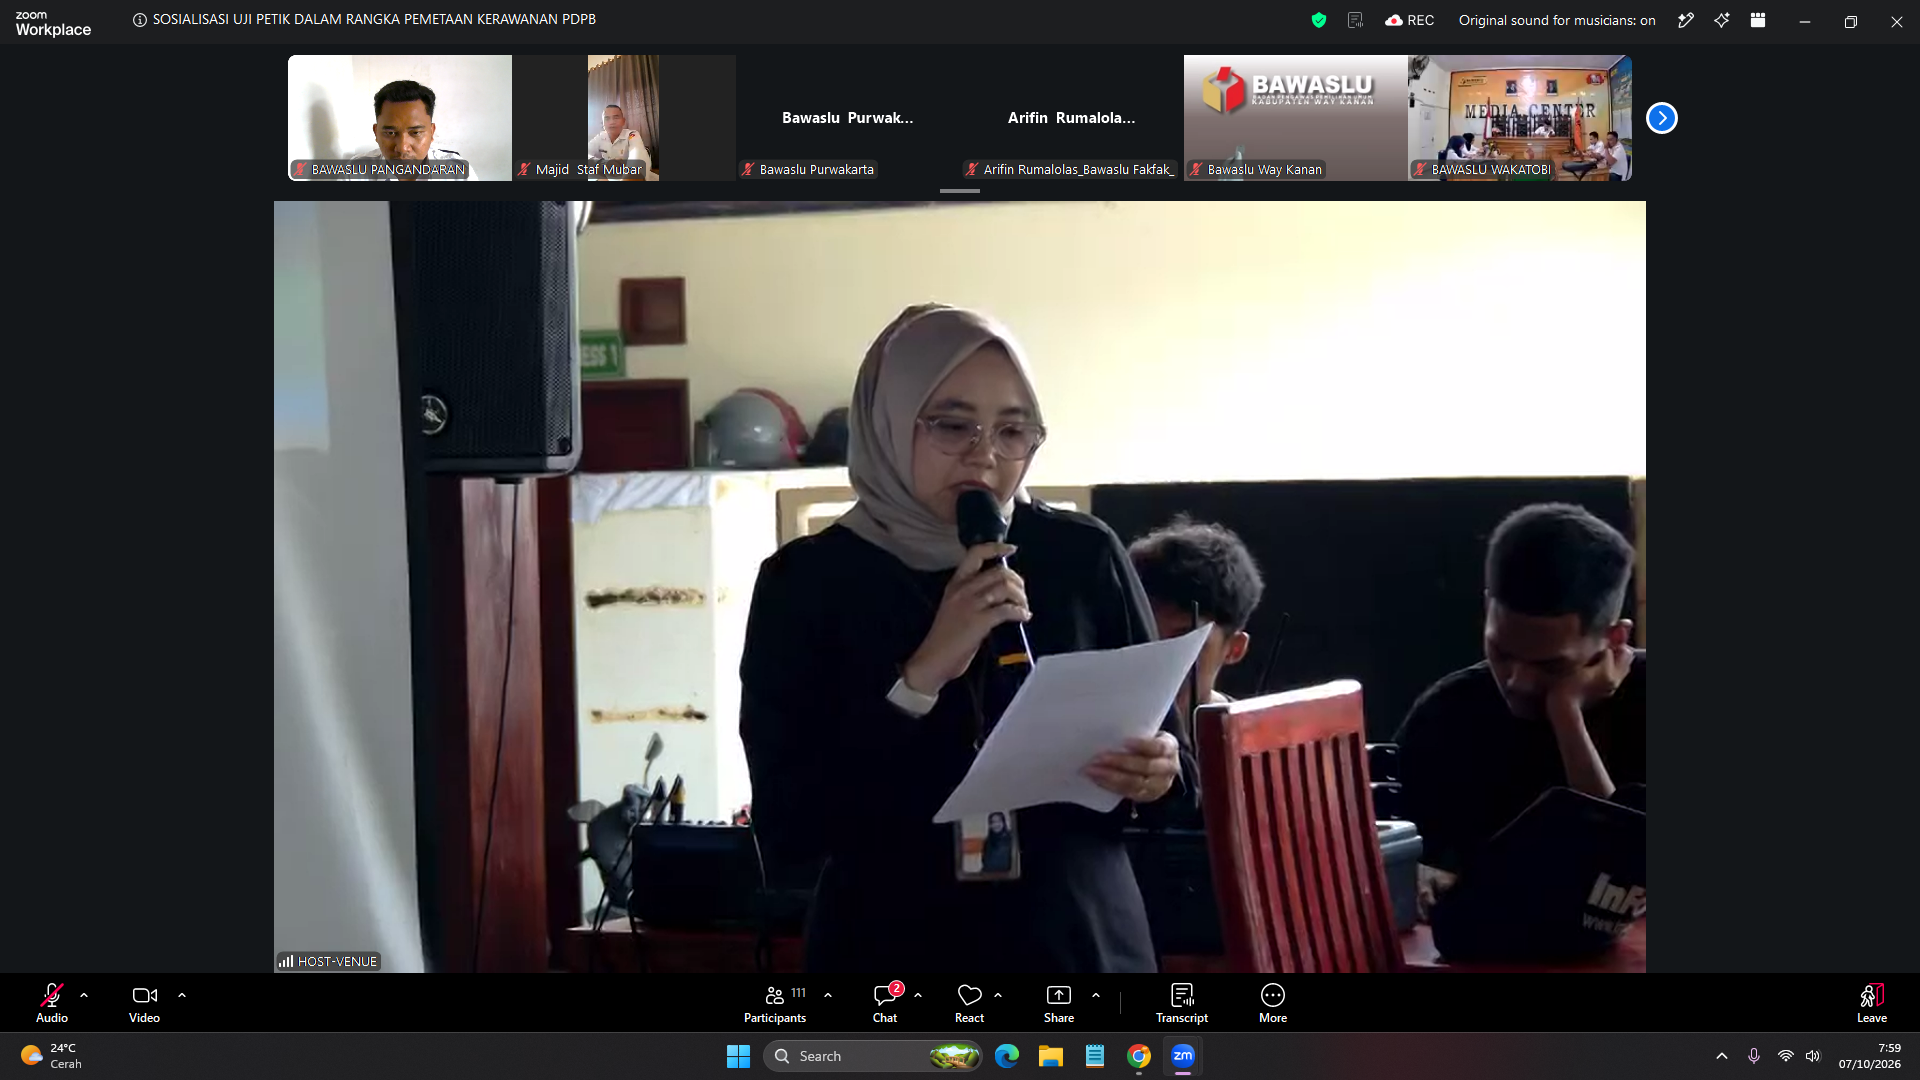Expand share options arrow beside Share

tap(1096, 996)
